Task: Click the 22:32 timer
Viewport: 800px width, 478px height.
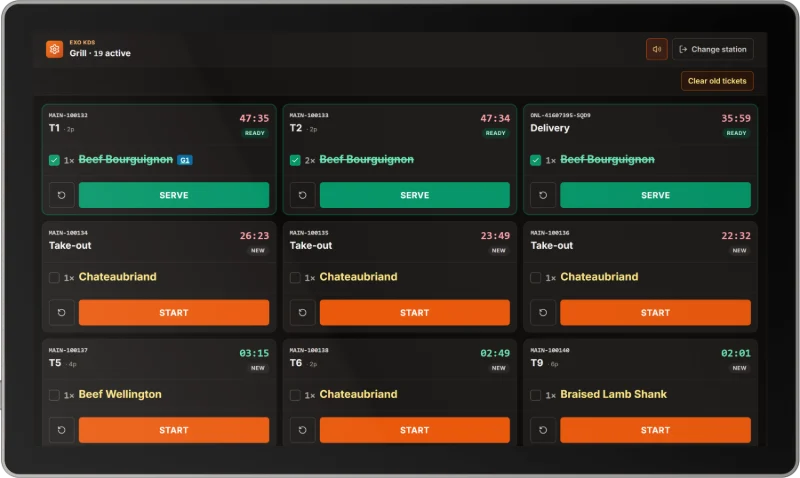Action: (x=736, y=236)
